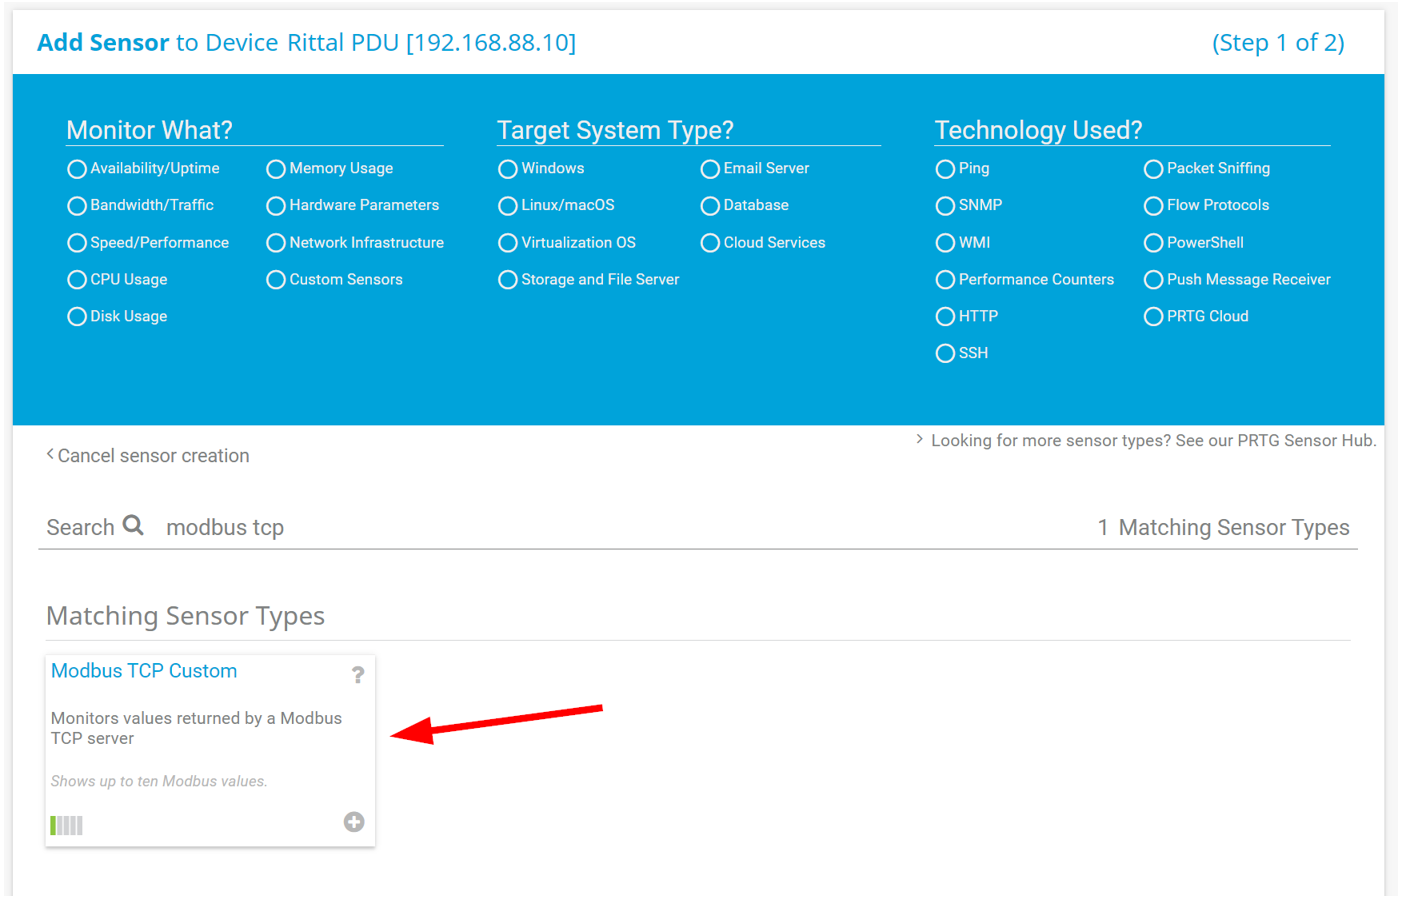This screenshot has height=906, width=1401.
Task: Choose the Flow Protocols technology
Action: pos(1153,206)
